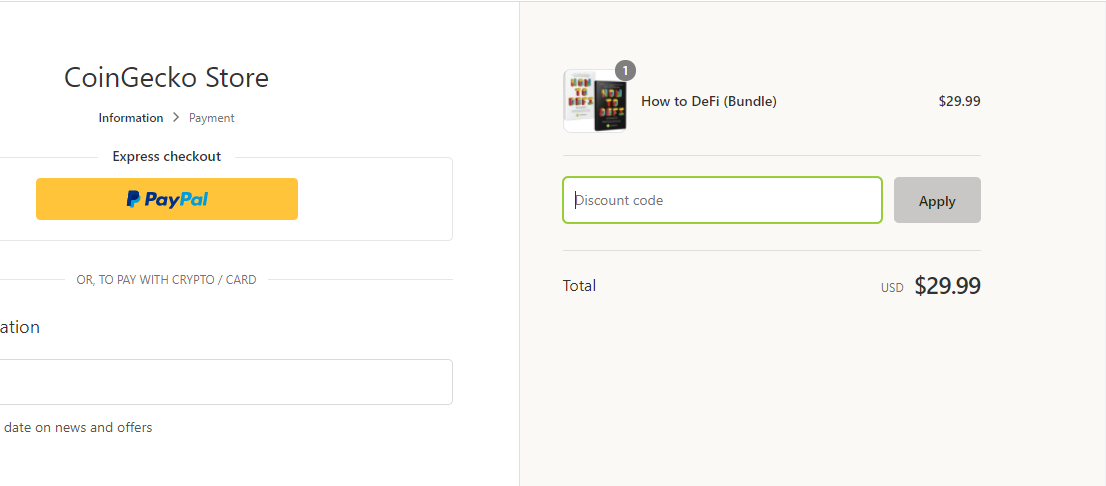Go to the Payment breadcrumb step
This screenshot has height=486, width=1106.
point(212,118)
